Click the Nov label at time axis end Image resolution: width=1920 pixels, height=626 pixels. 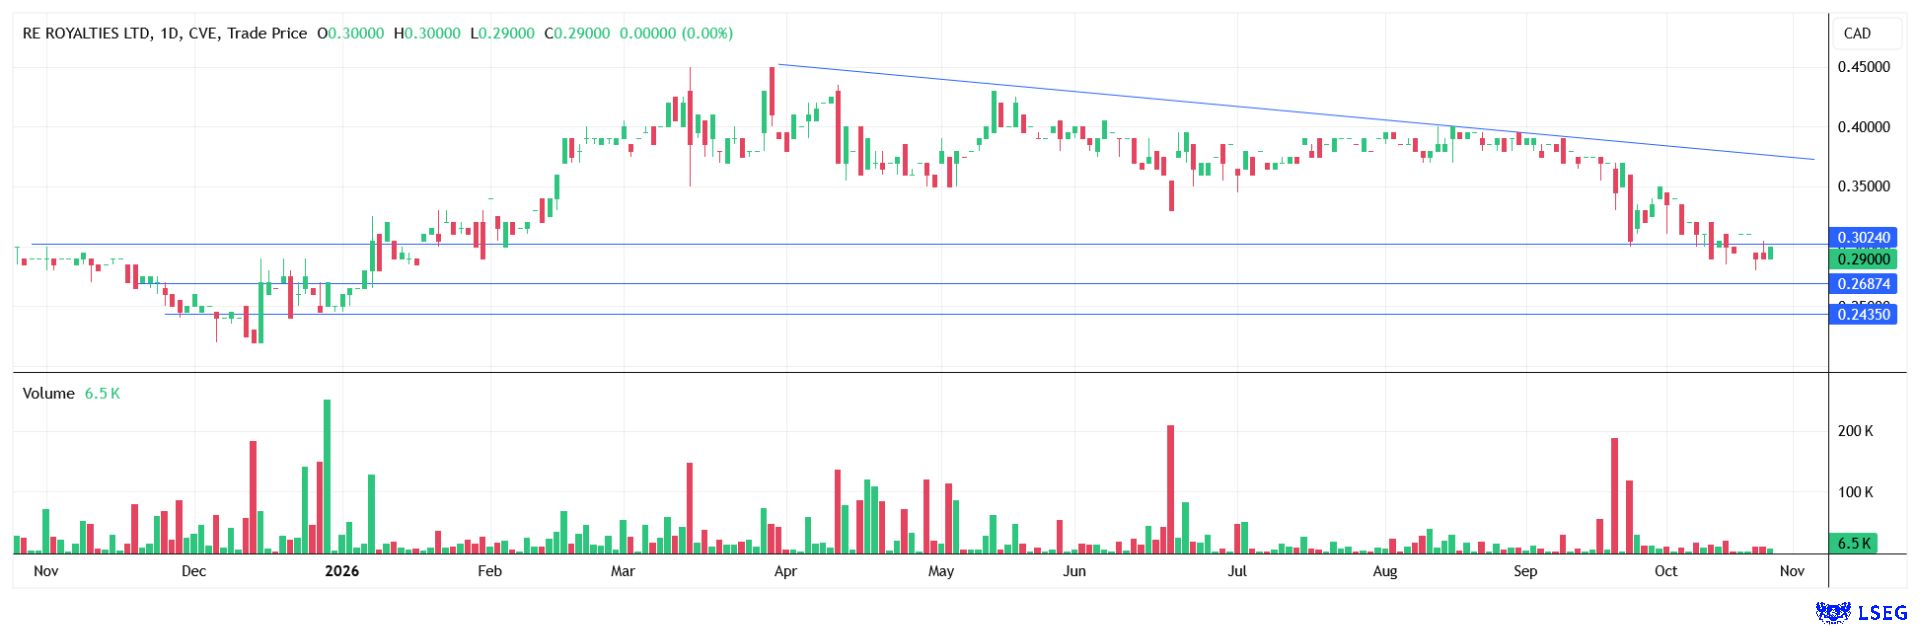(1792, 571)
